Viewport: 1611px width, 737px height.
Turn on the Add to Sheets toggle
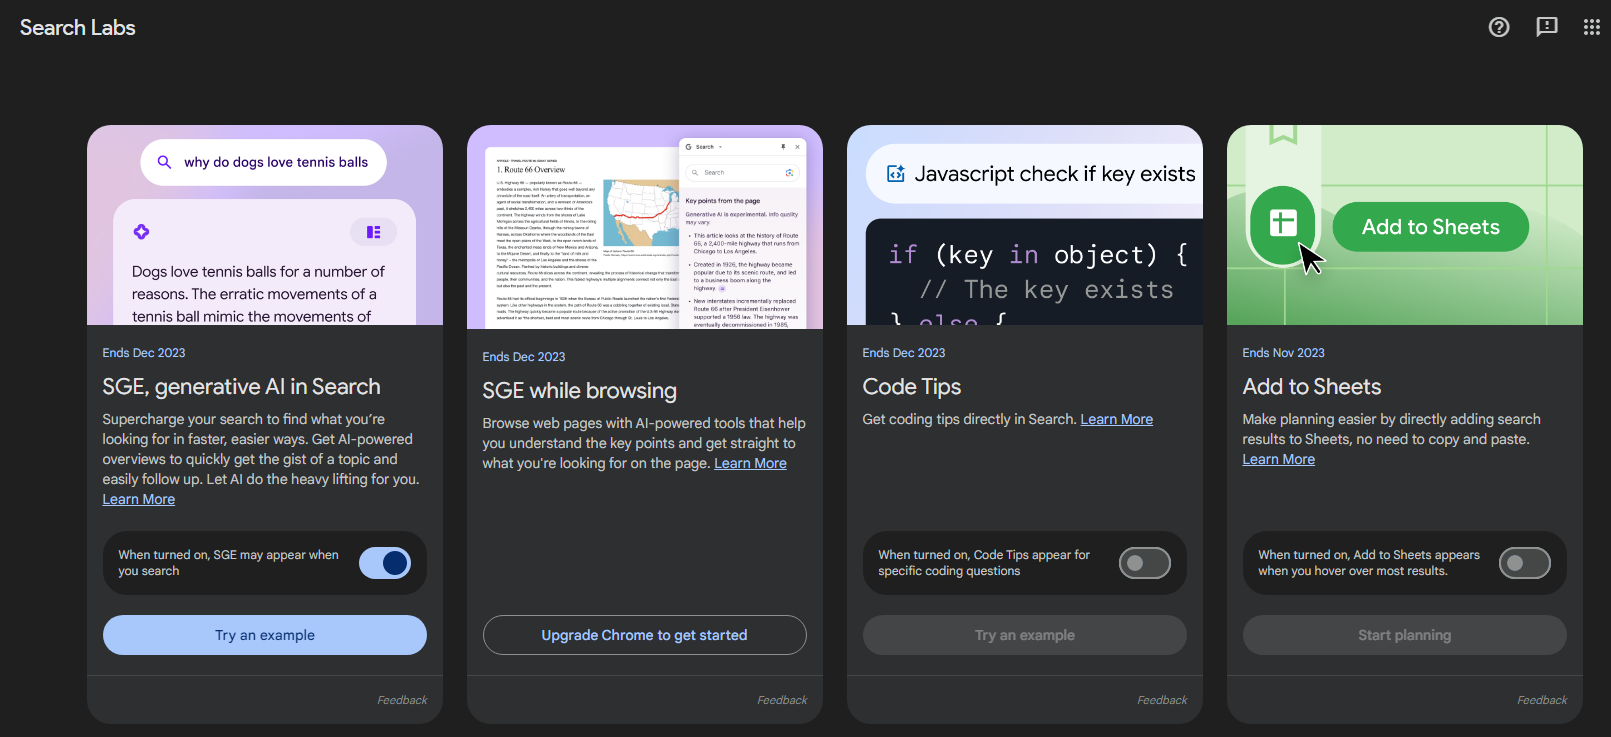coord(1524,563)
